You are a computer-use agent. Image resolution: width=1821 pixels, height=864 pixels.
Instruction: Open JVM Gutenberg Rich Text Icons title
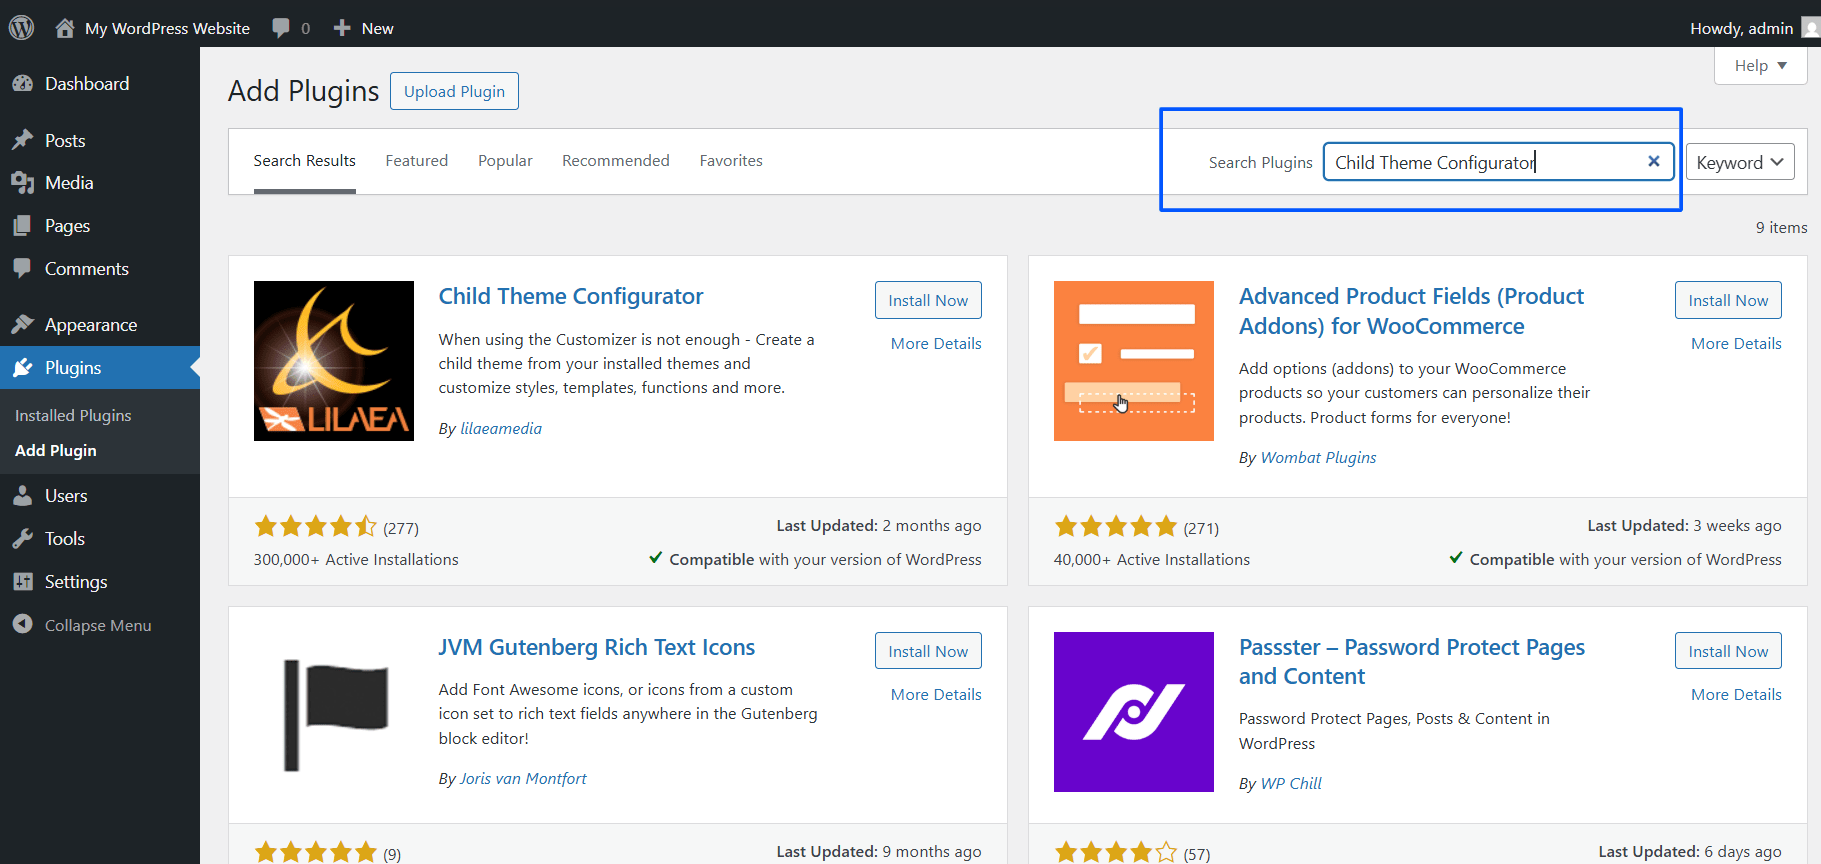[x=597, y=647]
